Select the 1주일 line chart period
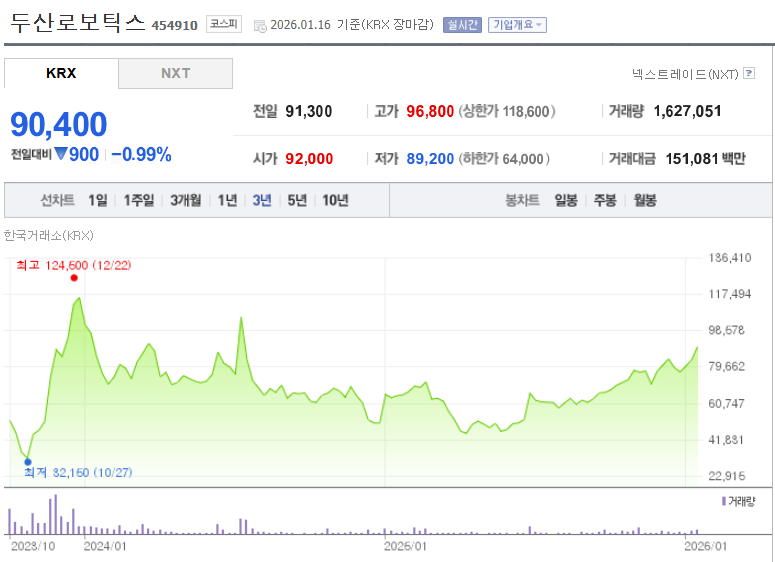 (139, 200)
